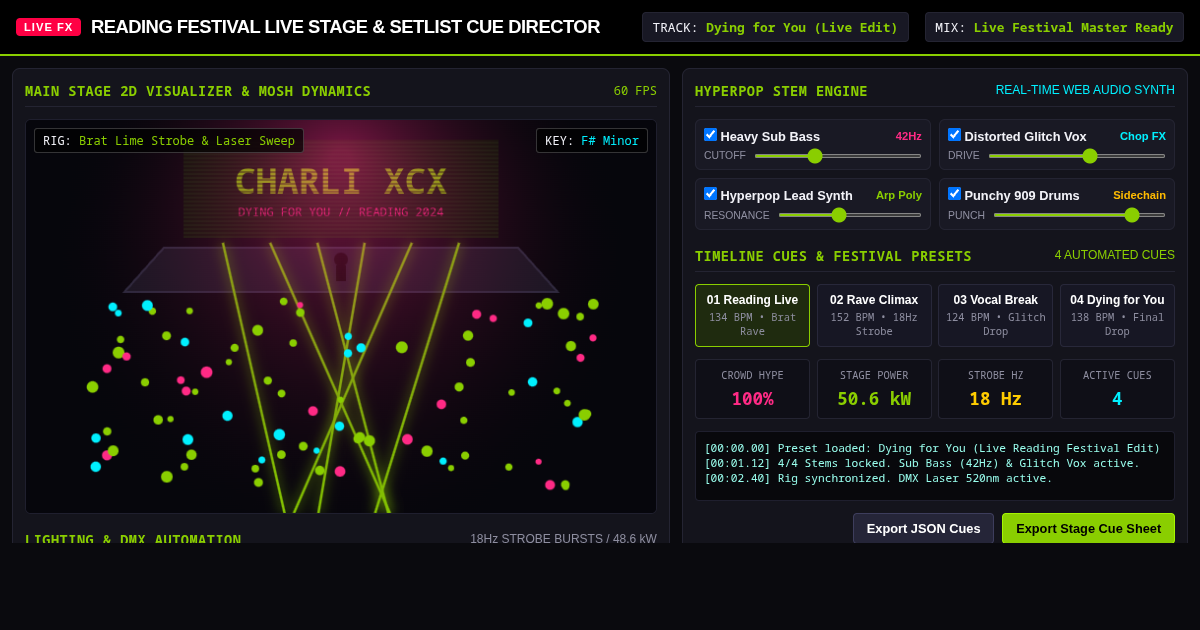Viewport: 1200px width, 630px height.
Task: Select the 01 Reading Live preset
Action: pyautogui.click(x=752, y=315)
